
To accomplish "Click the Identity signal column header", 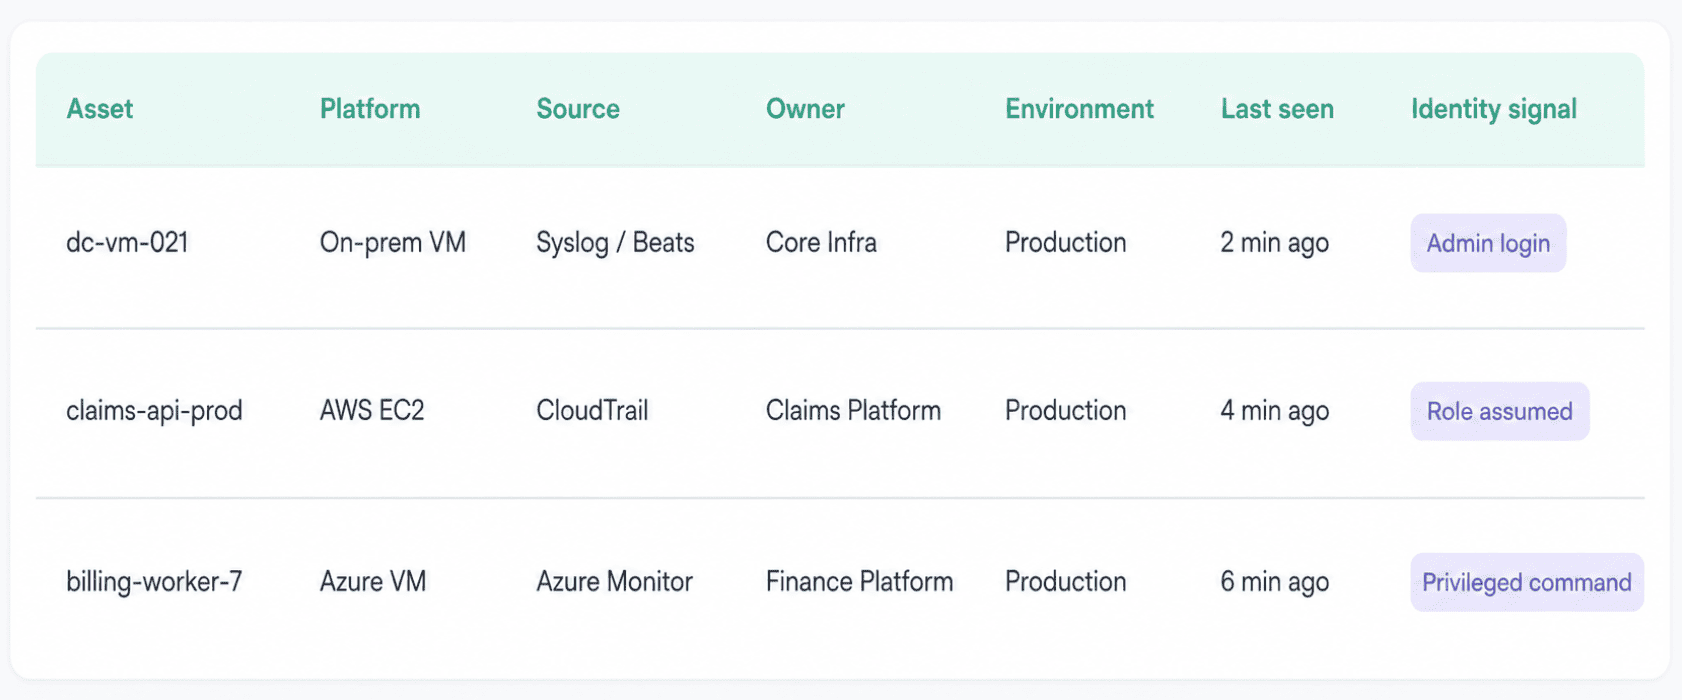I will pyautogui.click(x=1494, y=109).
